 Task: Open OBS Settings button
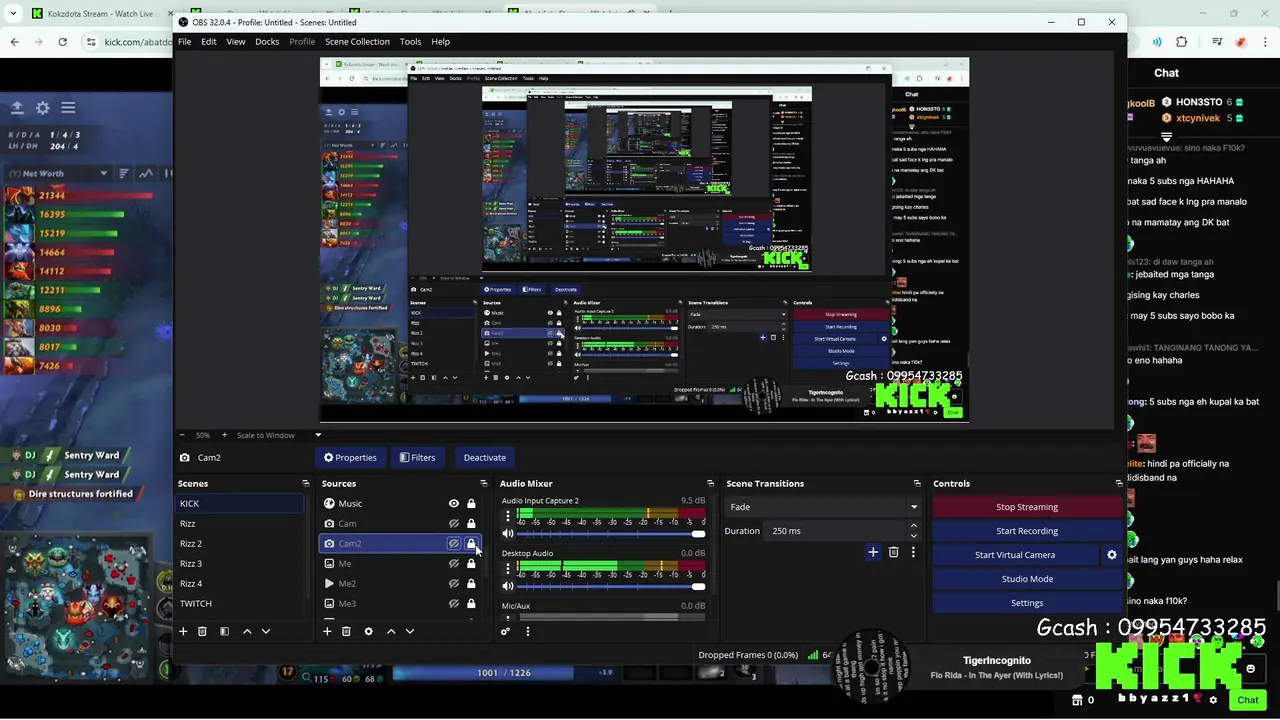(x=1027, y=603)
